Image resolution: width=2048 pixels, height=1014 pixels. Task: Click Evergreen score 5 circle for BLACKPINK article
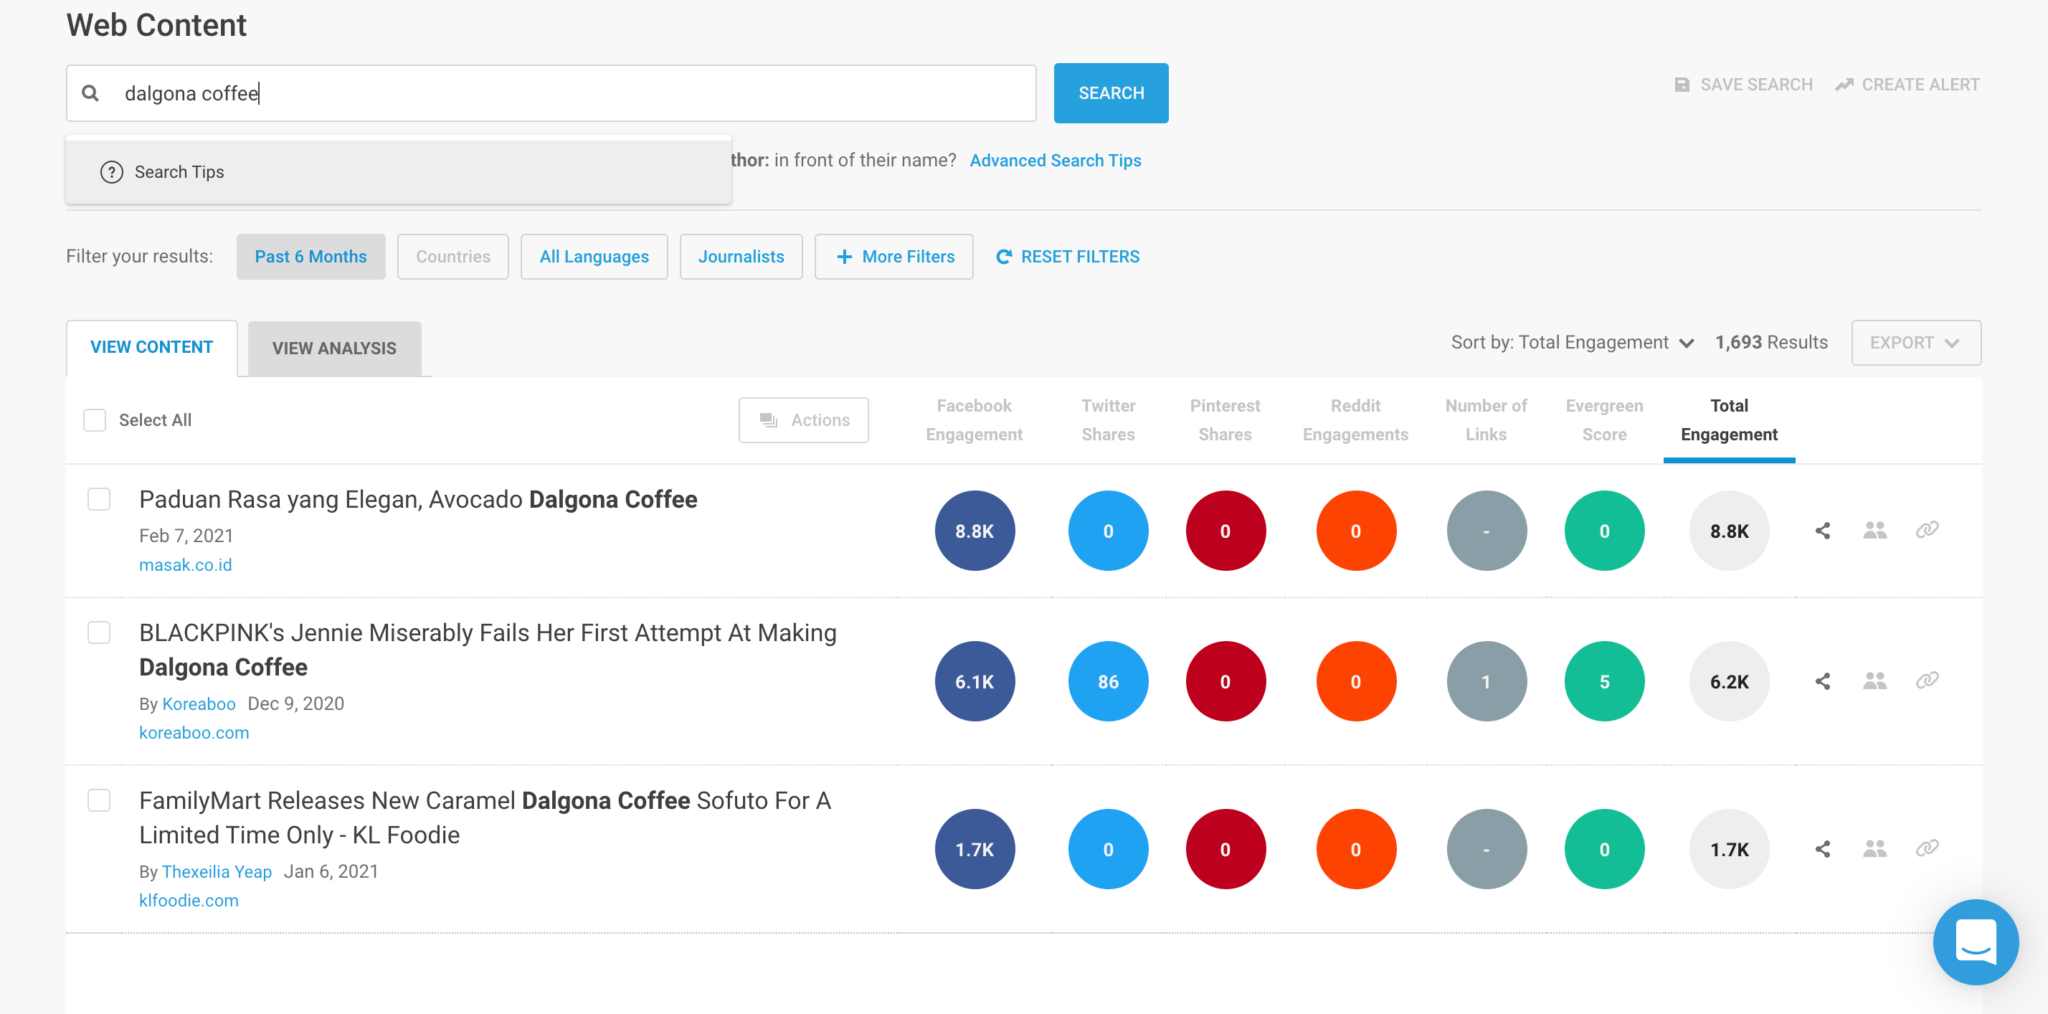pyautogui.click(x=1604, y=681)
